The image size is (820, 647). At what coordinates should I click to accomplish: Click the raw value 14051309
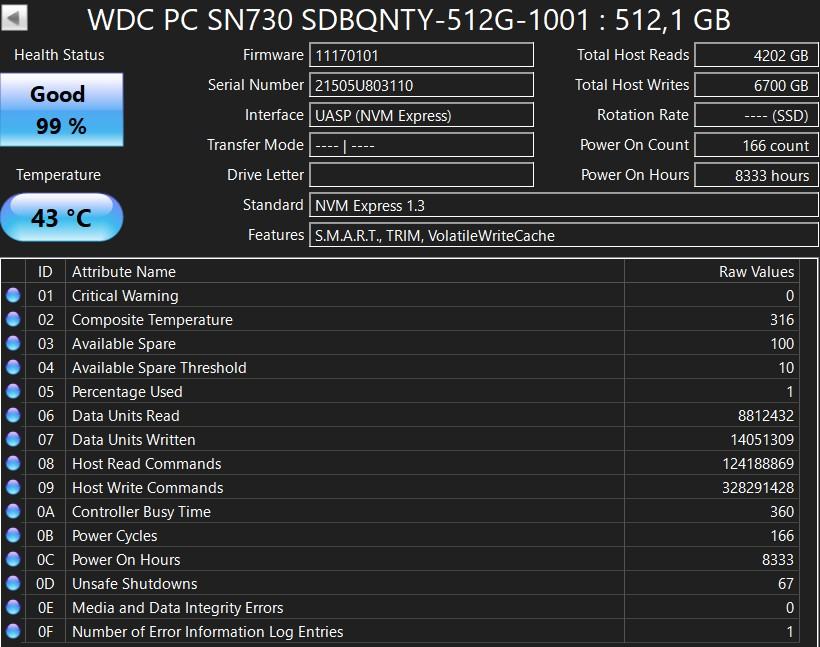pyautogui.click(x=762, y=439)
